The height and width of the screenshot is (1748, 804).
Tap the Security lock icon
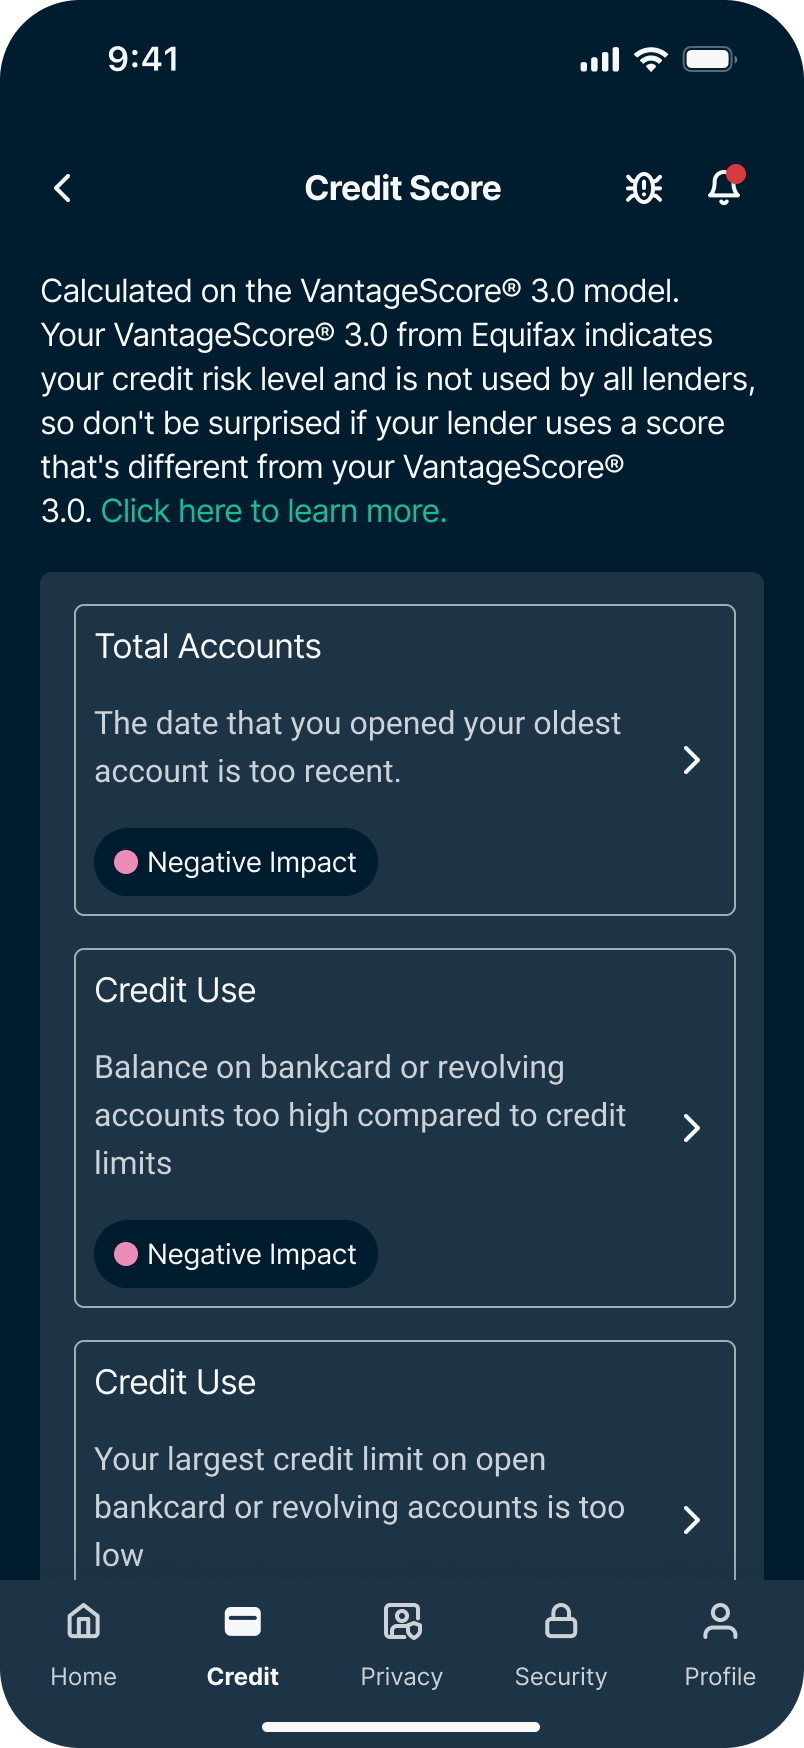tap(561, 1621)
